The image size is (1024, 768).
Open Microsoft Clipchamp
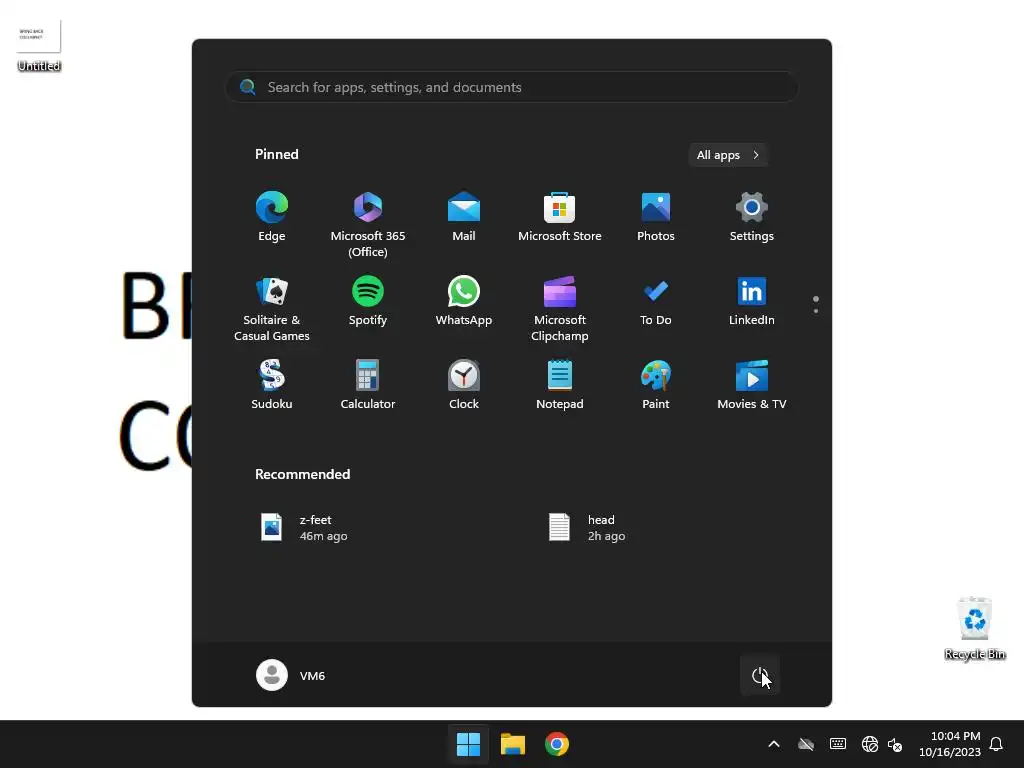560,308
